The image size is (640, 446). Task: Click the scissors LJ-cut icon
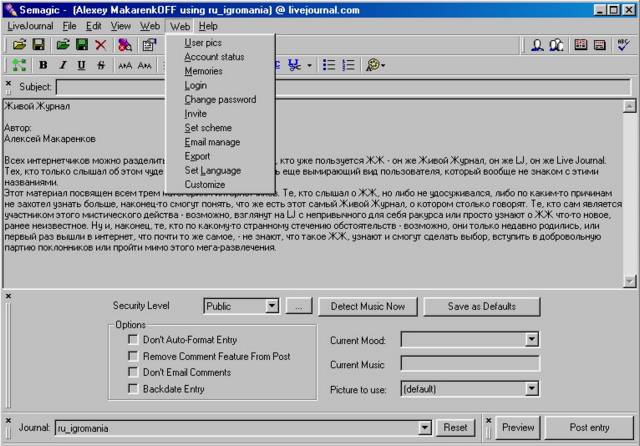[x=294, y=65]
